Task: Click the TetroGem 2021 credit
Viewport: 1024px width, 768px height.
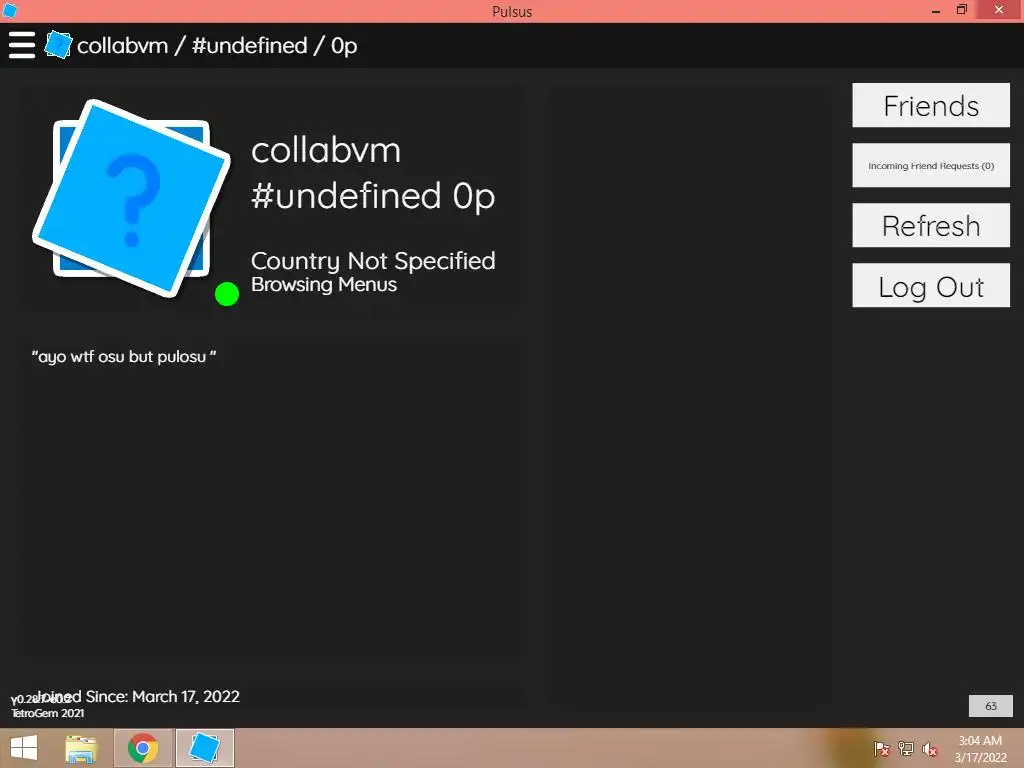Action: click(x=48, y=713)
